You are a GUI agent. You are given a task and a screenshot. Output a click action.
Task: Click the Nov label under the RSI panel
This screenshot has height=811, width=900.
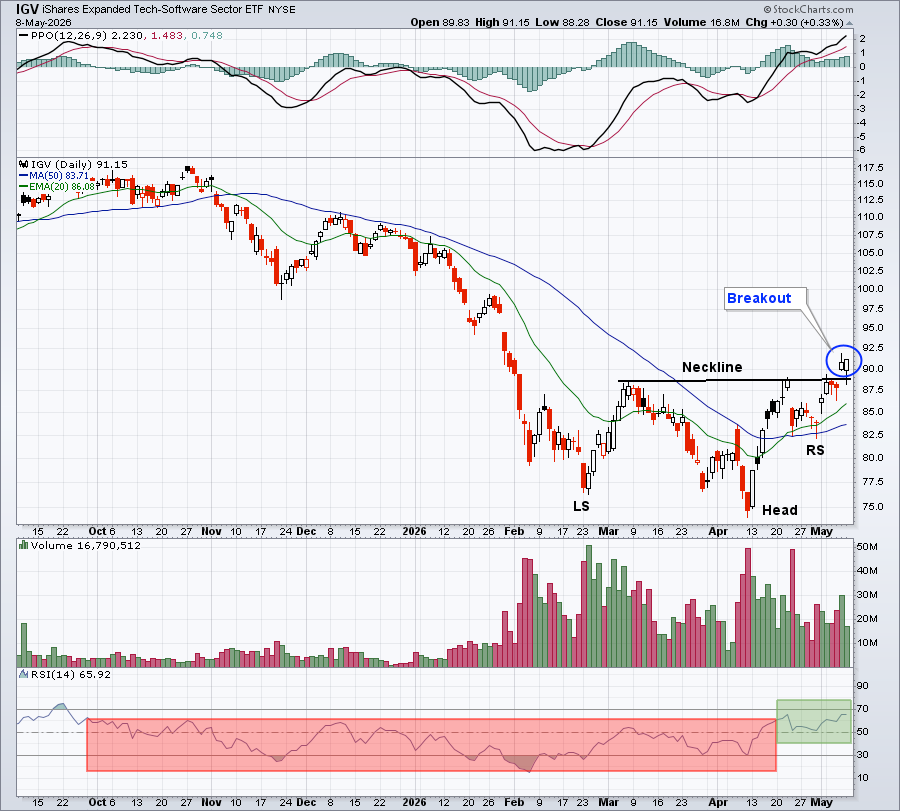coord(211,802)
